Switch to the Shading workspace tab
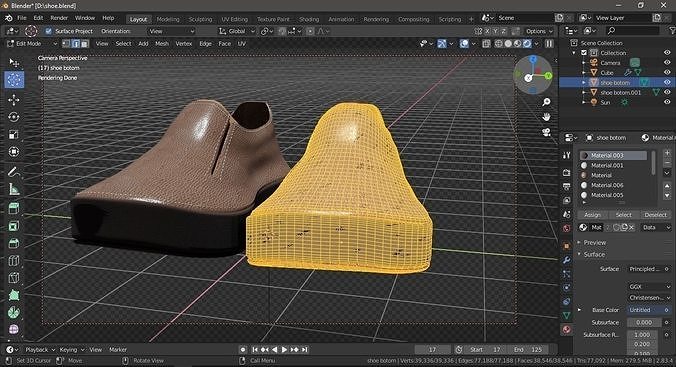 pyautogui.click(x=309, y=19)
